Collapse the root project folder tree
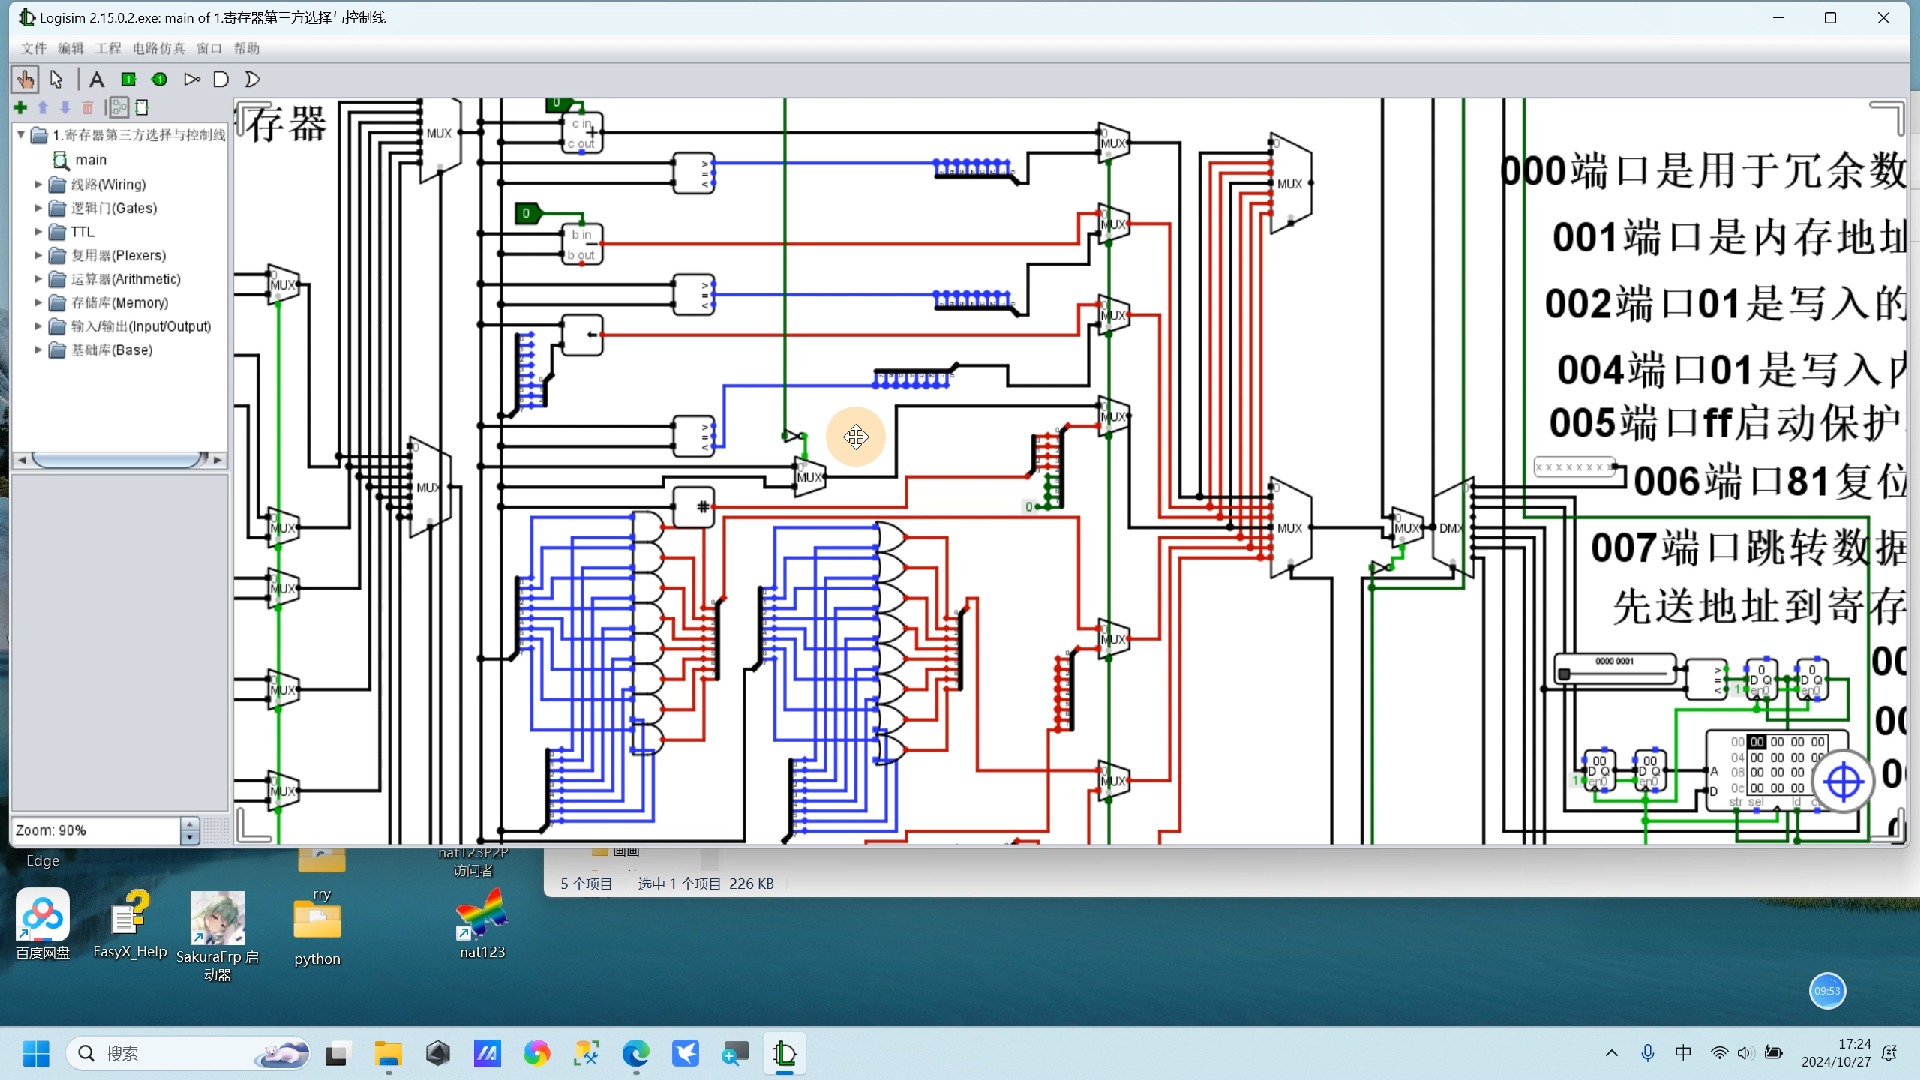 click(x=21, y=134)
